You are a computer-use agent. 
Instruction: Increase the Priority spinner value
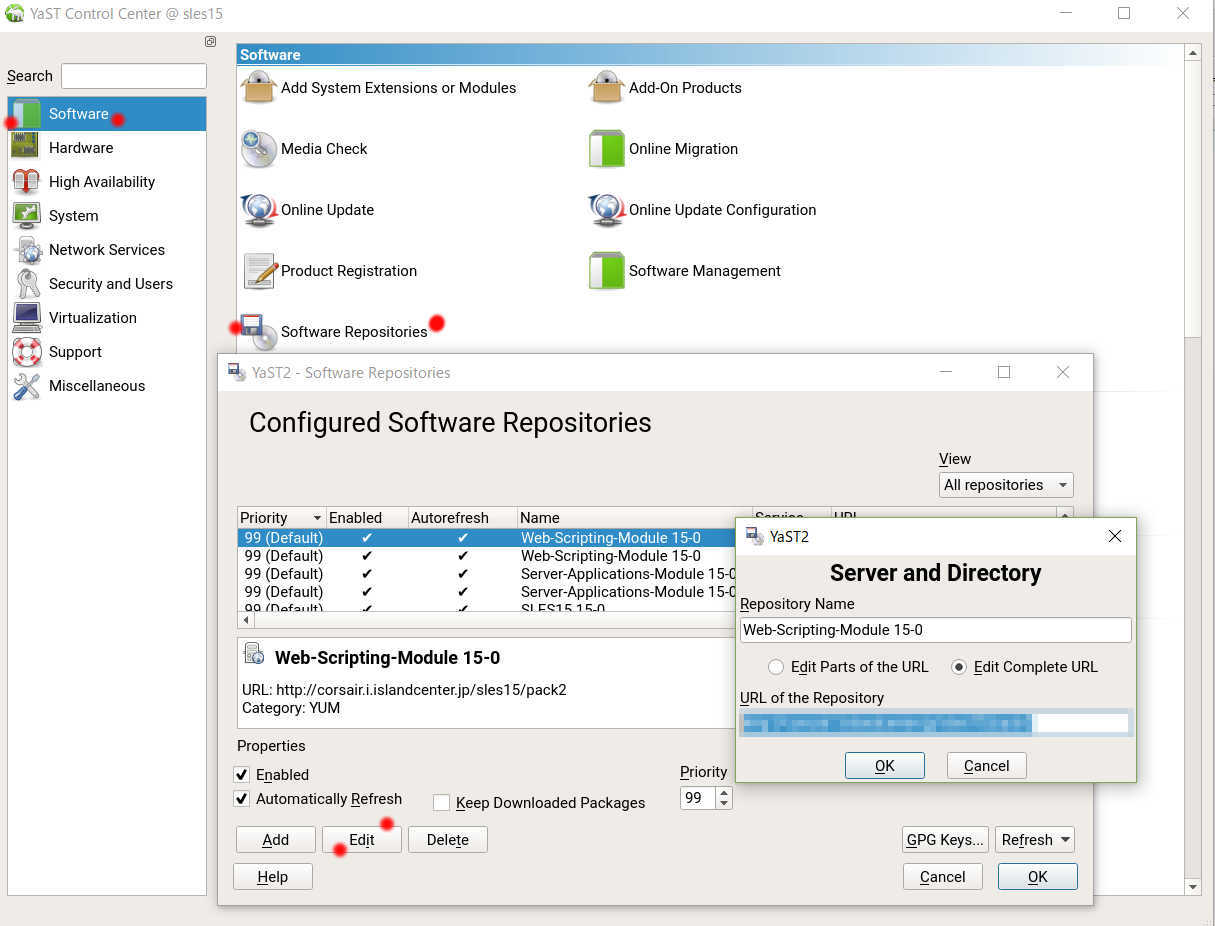[x=725, y=793]
